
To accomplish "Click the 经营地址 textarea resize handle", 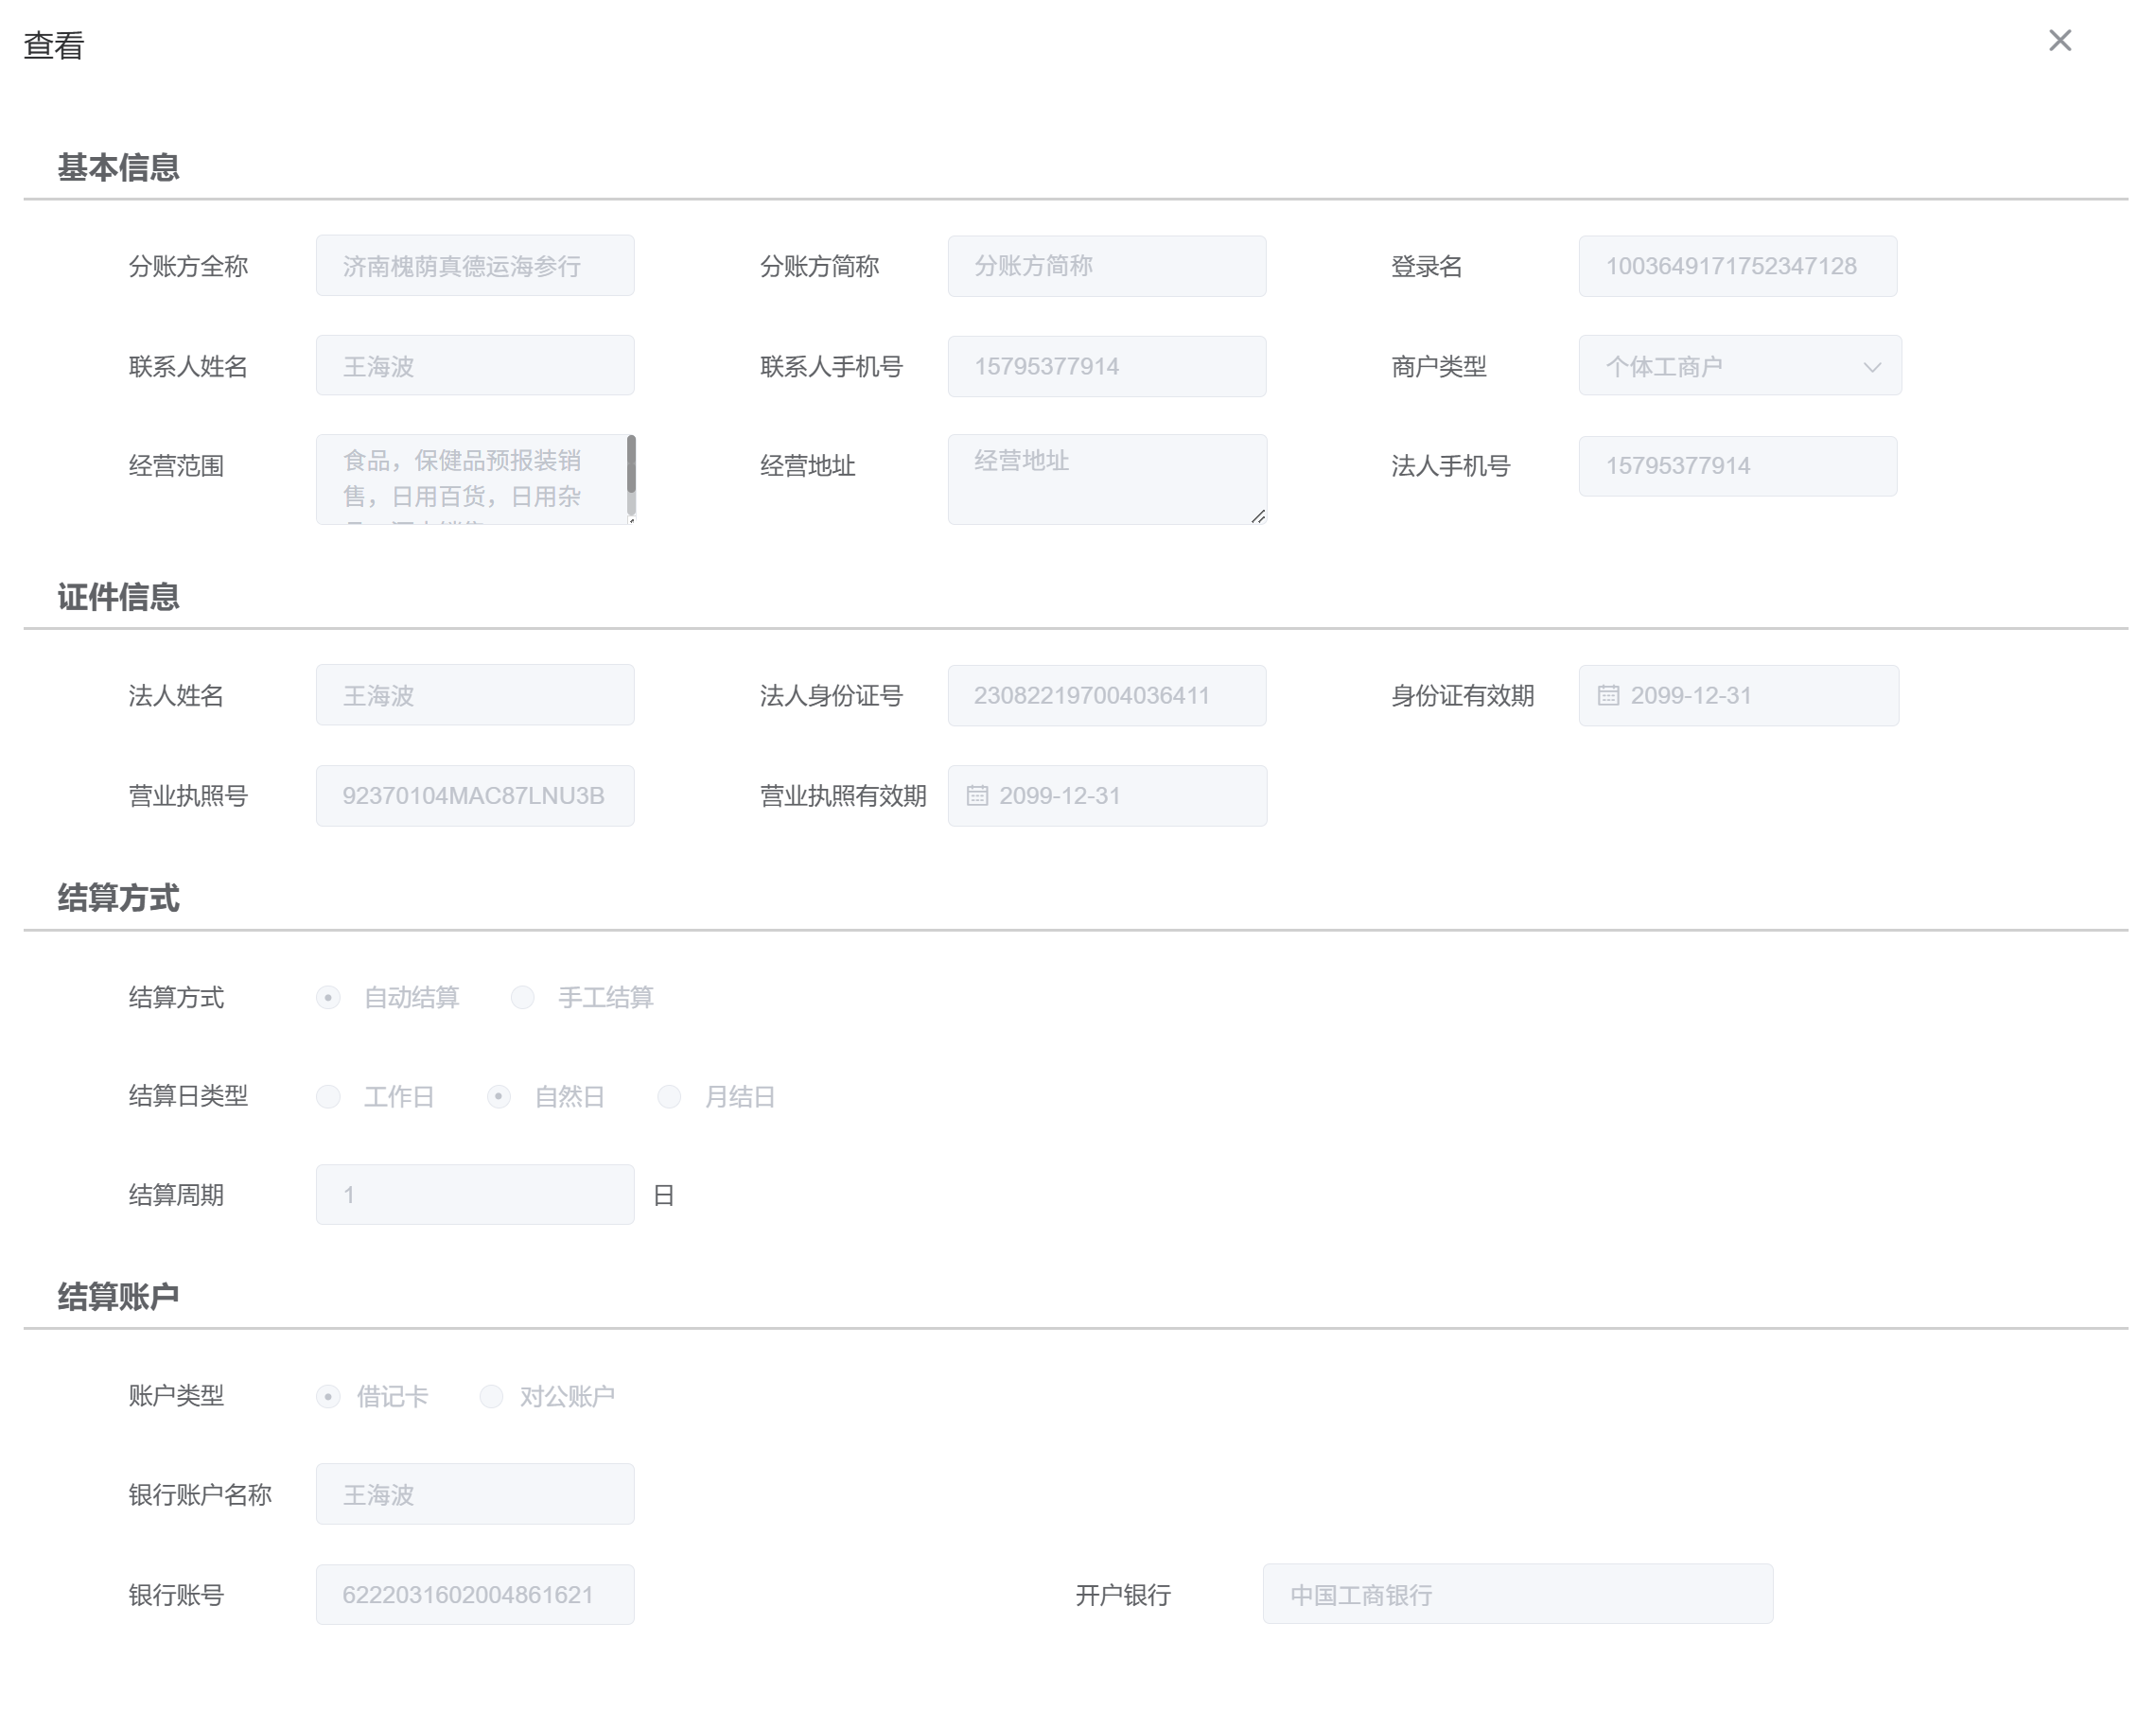I will (1258, 516).
